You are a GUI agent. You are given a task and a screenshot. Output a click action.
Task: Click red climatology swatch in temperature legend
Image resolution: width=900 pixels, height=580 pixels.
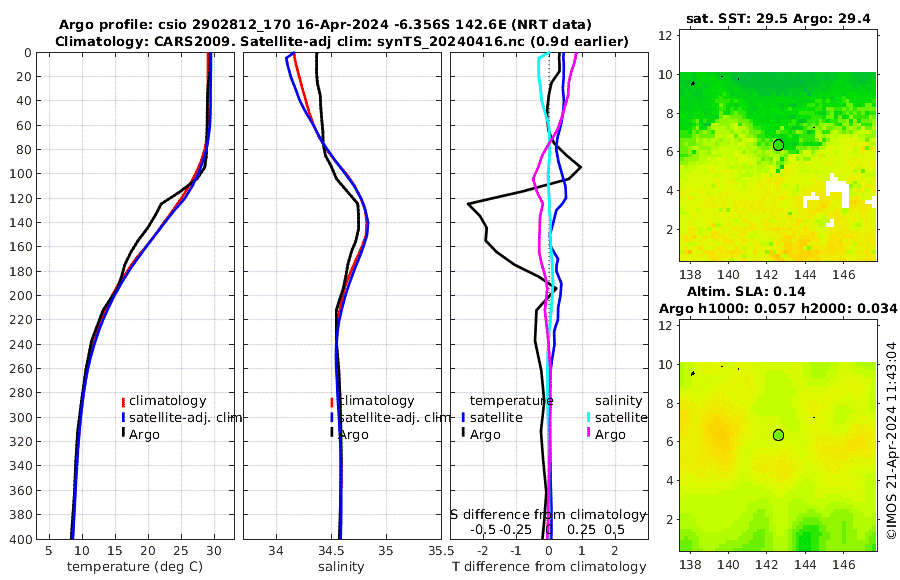123,402
